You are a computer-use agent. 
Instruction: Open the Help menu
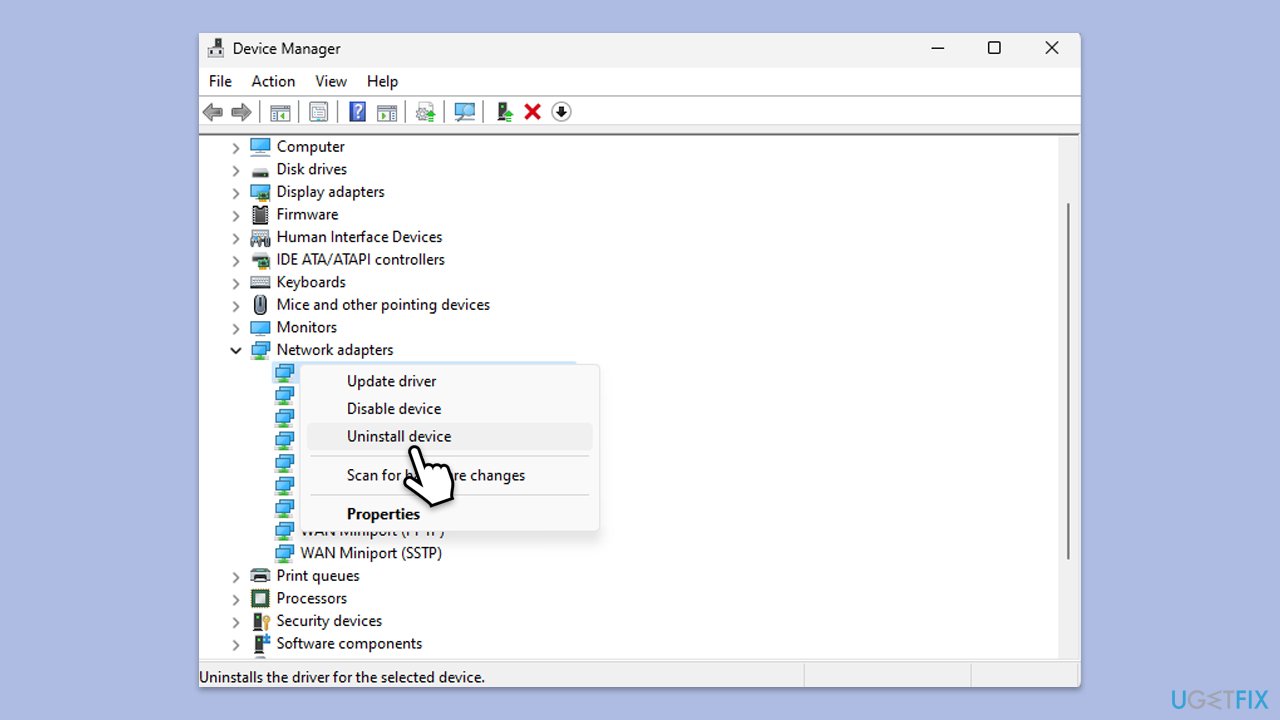[382, 81]
